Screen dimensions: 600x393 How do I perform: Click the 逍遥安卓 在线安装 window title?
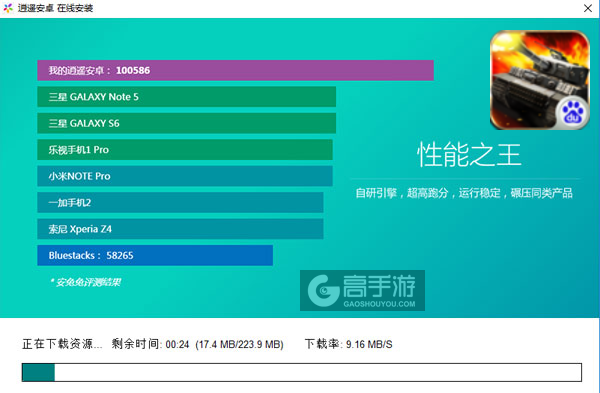click(x=55, y=8)
